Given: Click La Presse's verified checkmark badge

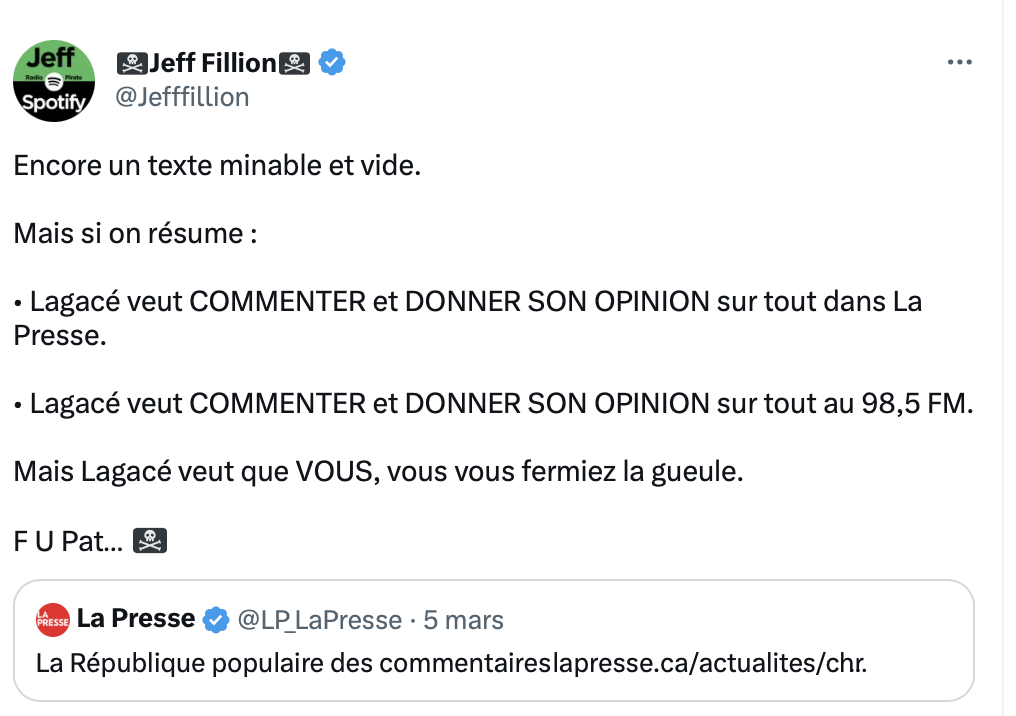Looking at the screenshot, I should [216, 619].
